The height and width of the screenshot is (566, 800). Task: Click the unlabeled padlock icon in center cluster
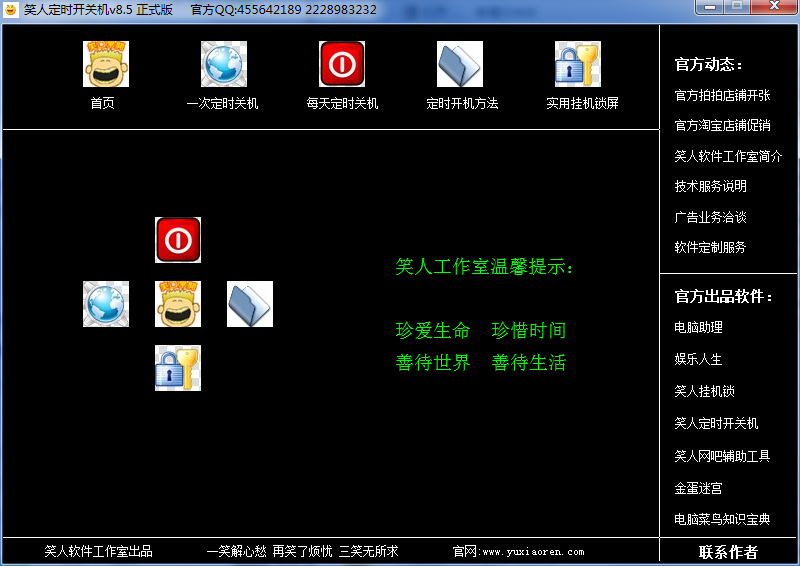(x=178, y=368)
